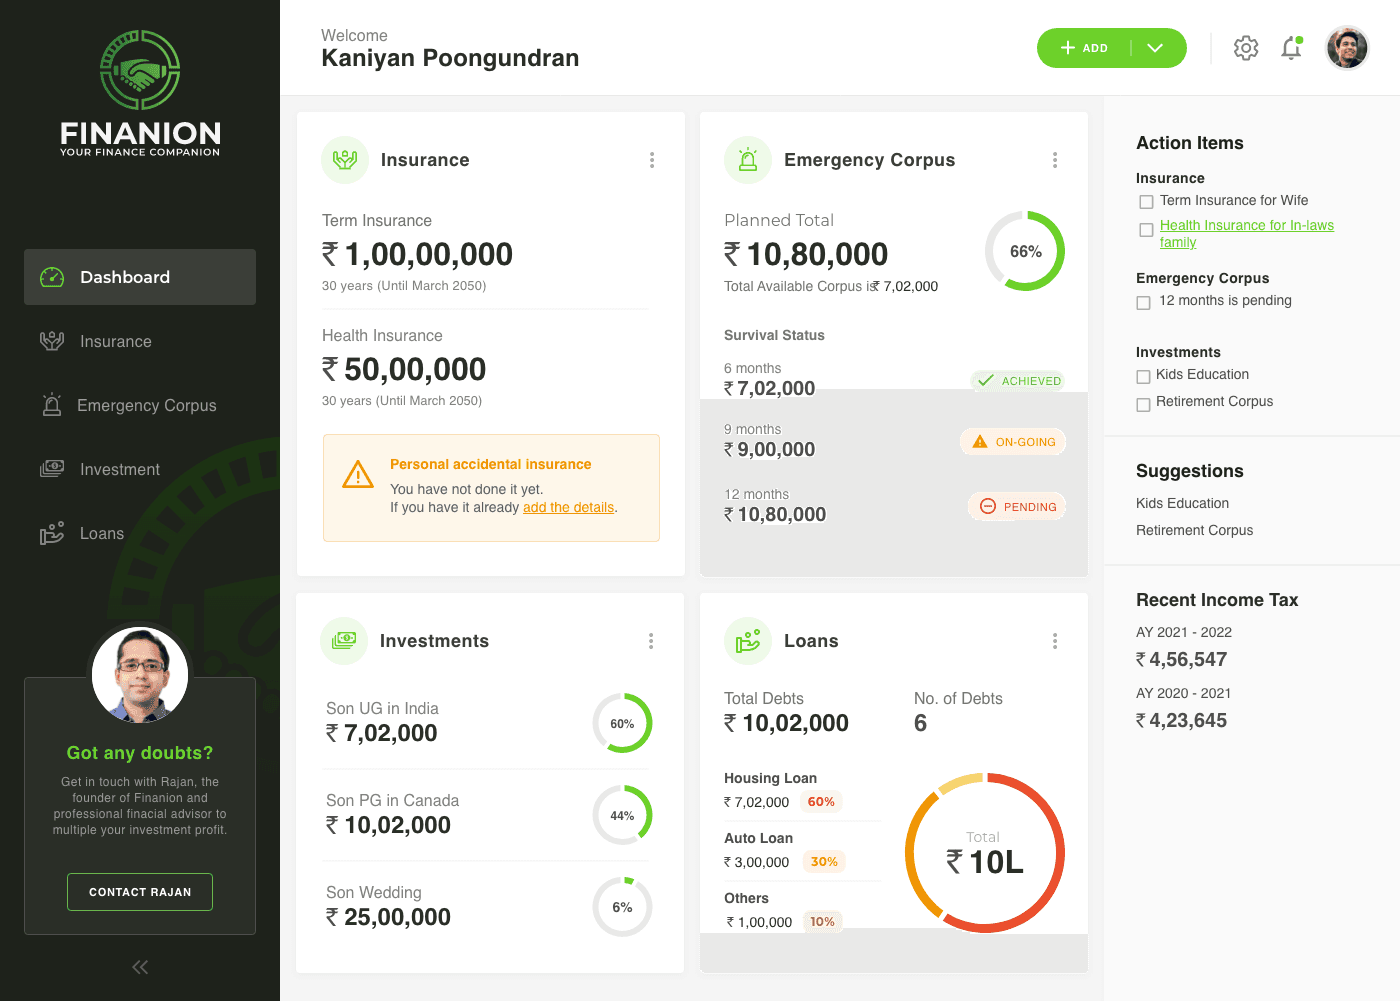Tick Health Insurance for In-laws checkbox

[1146, 230]
